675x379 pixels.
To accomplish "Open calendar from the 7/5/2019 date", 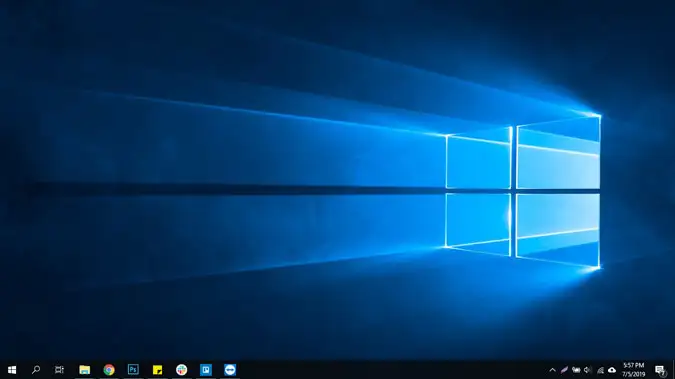I will [x=634, y=374].
